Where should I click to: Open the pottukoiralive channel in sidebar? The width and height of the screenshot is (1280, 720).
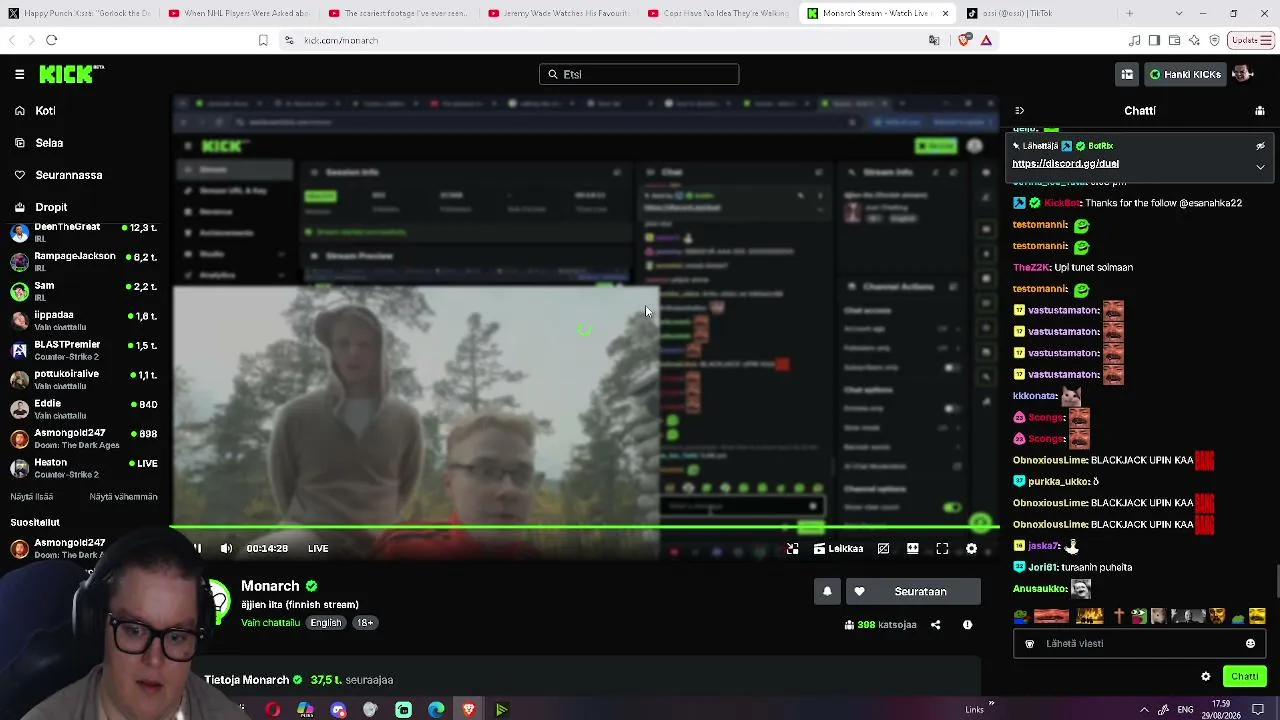pos(84,379)
